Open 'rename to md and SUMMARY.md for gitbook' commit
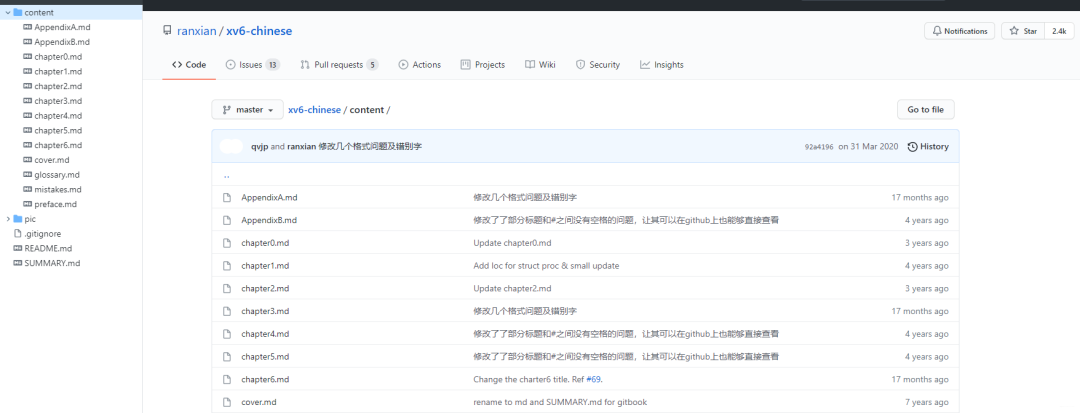Screen dimensions: 1080x413 pos(560,402)
